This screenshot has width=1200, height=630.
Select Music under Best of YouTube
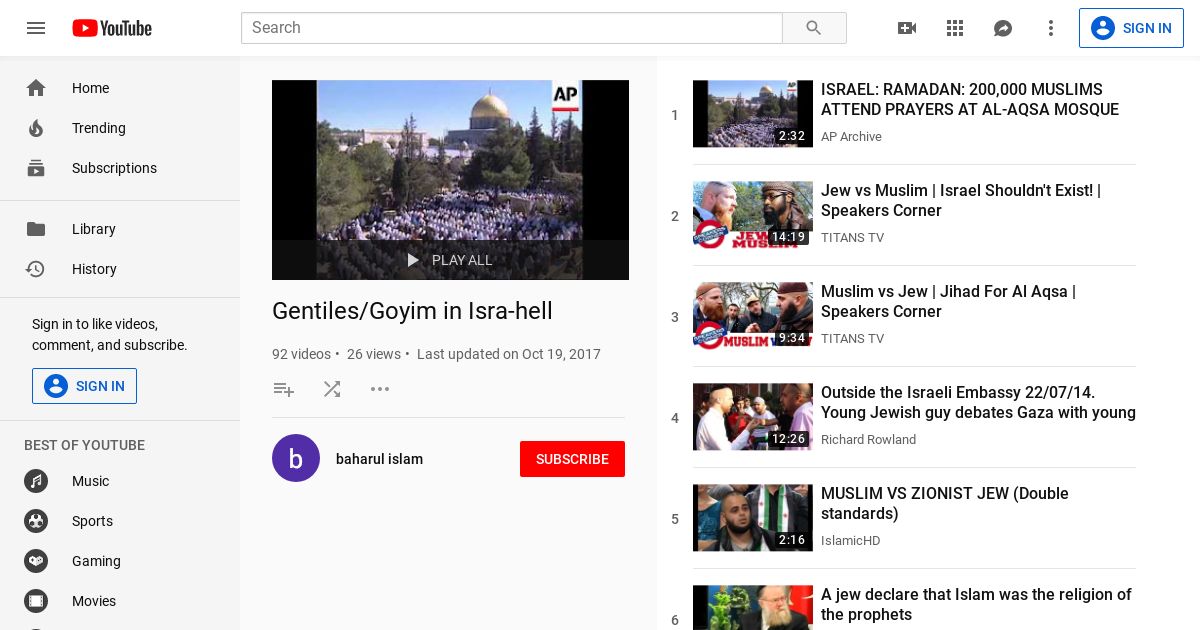pos(120,481)
